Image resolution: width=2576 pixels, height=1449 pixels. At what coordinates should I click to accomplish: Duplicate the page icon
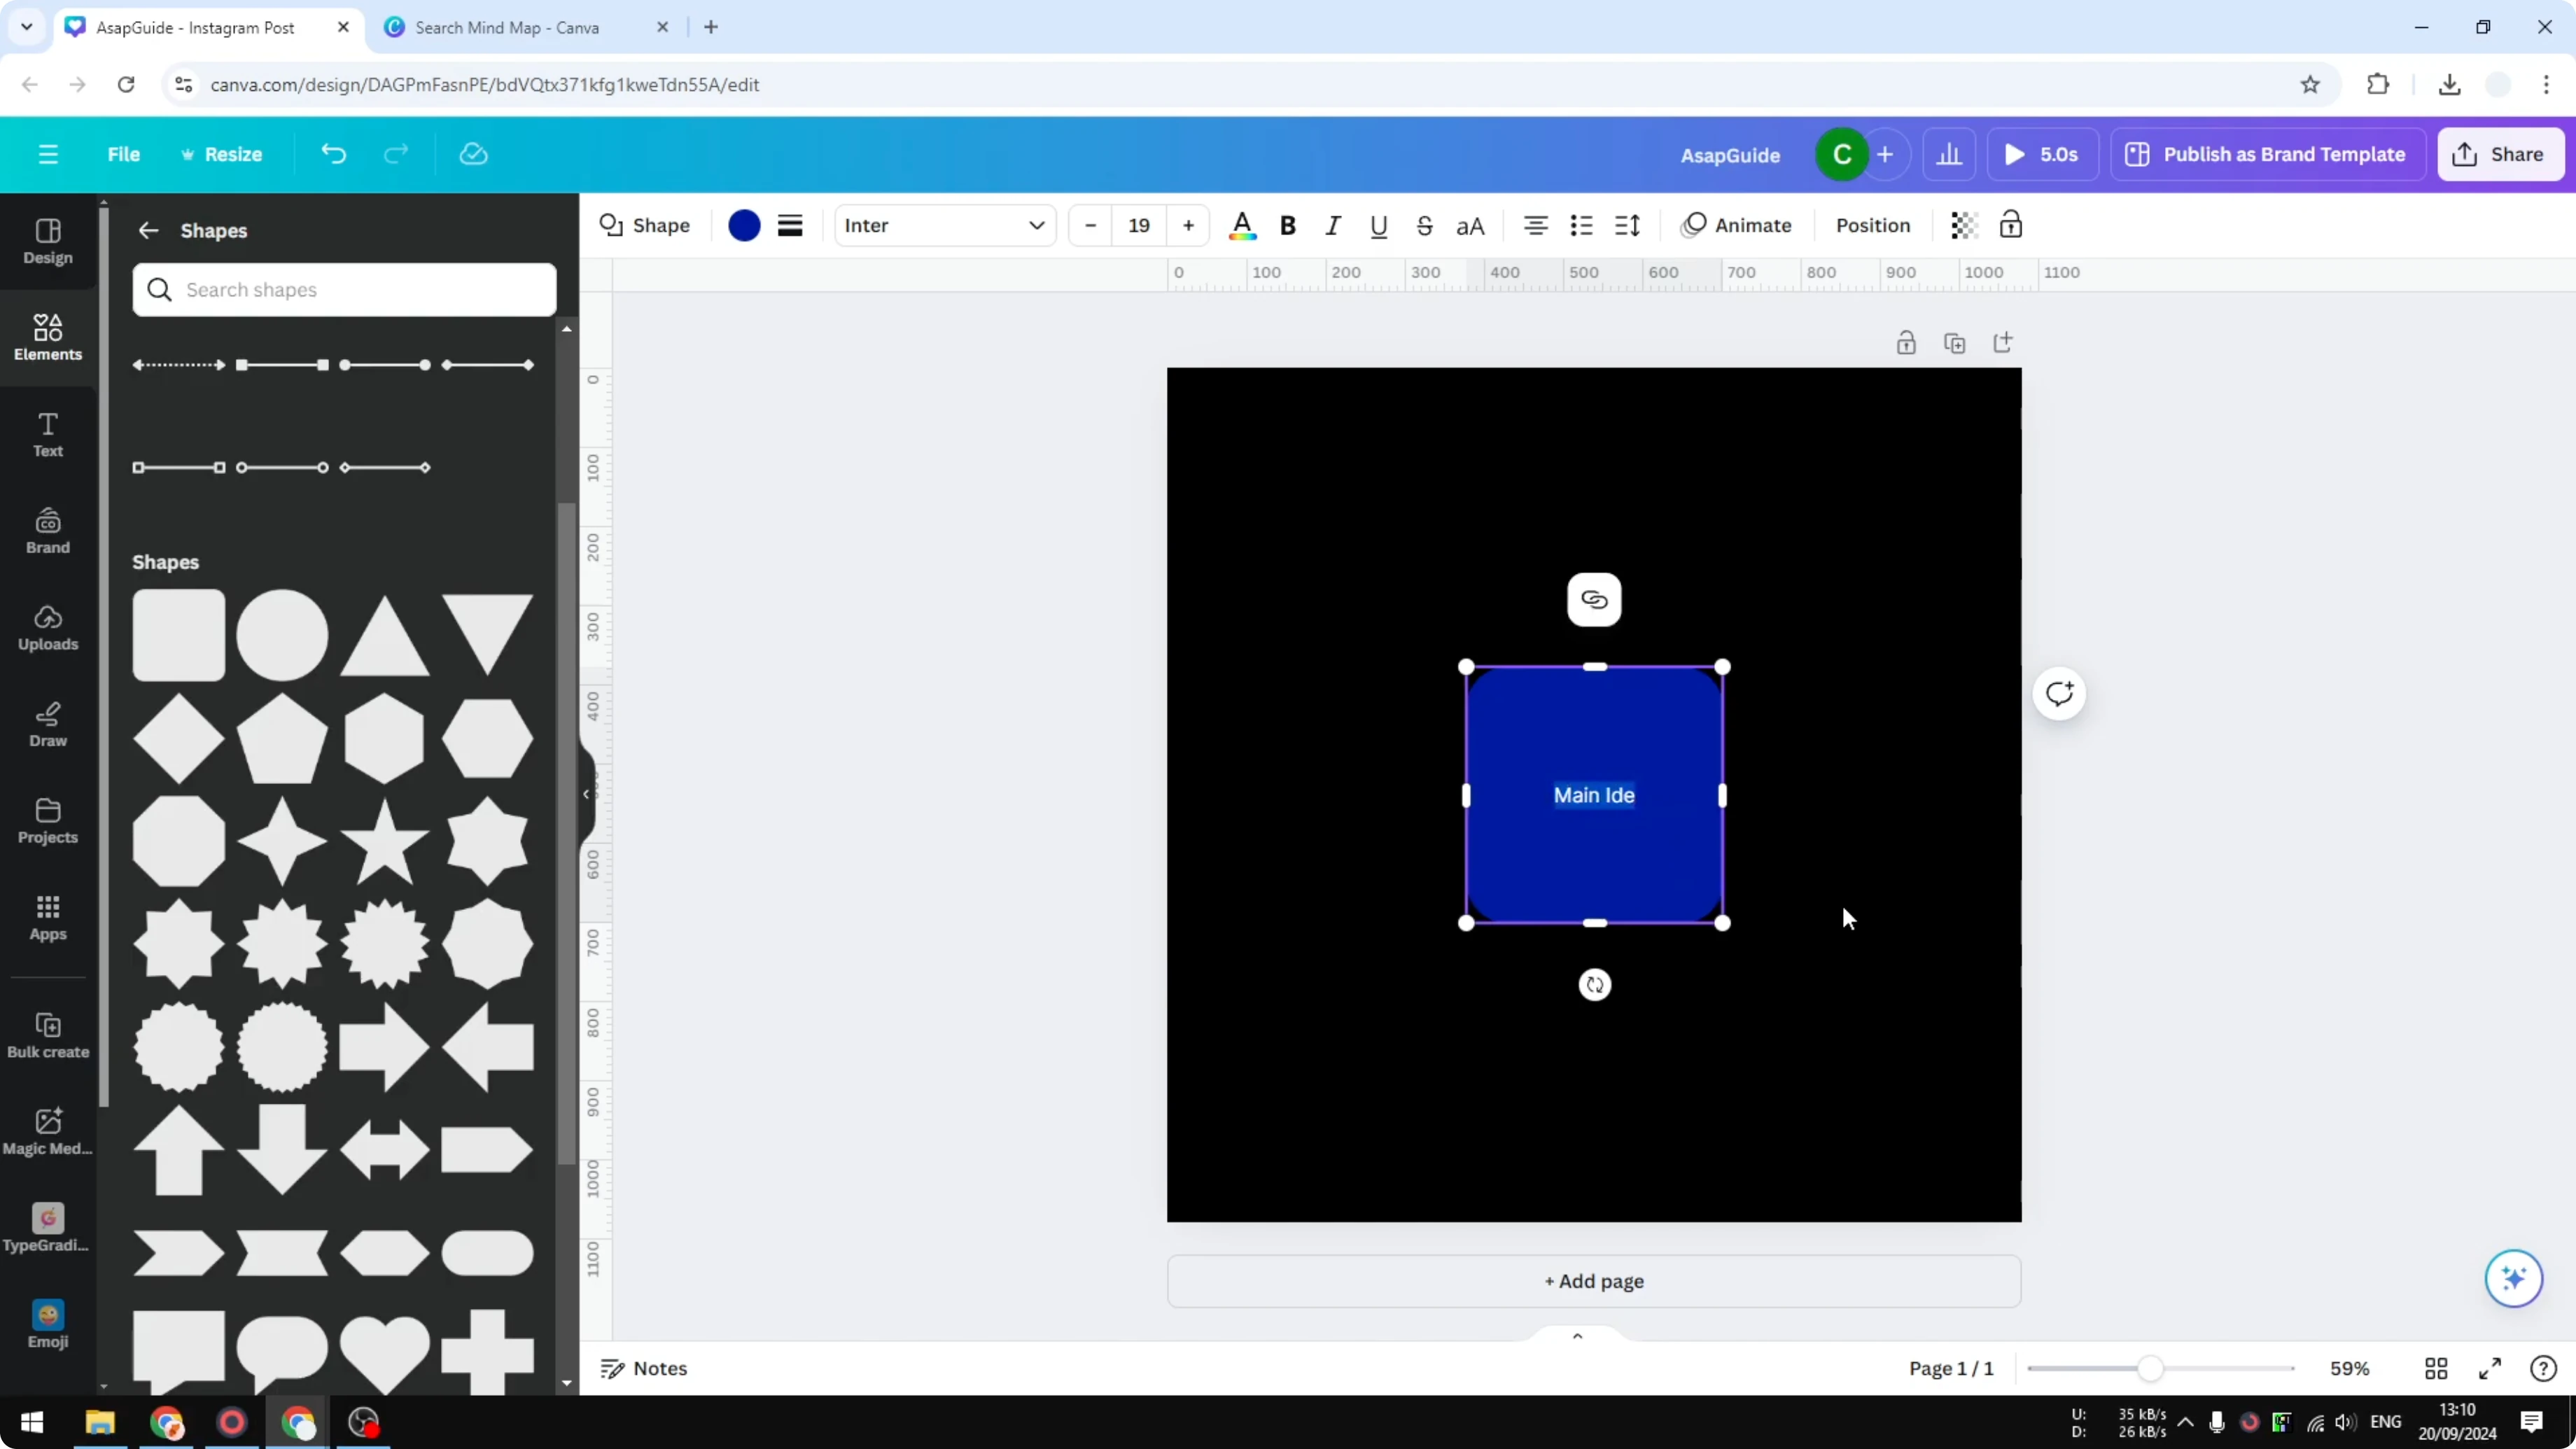(1954, 343)
